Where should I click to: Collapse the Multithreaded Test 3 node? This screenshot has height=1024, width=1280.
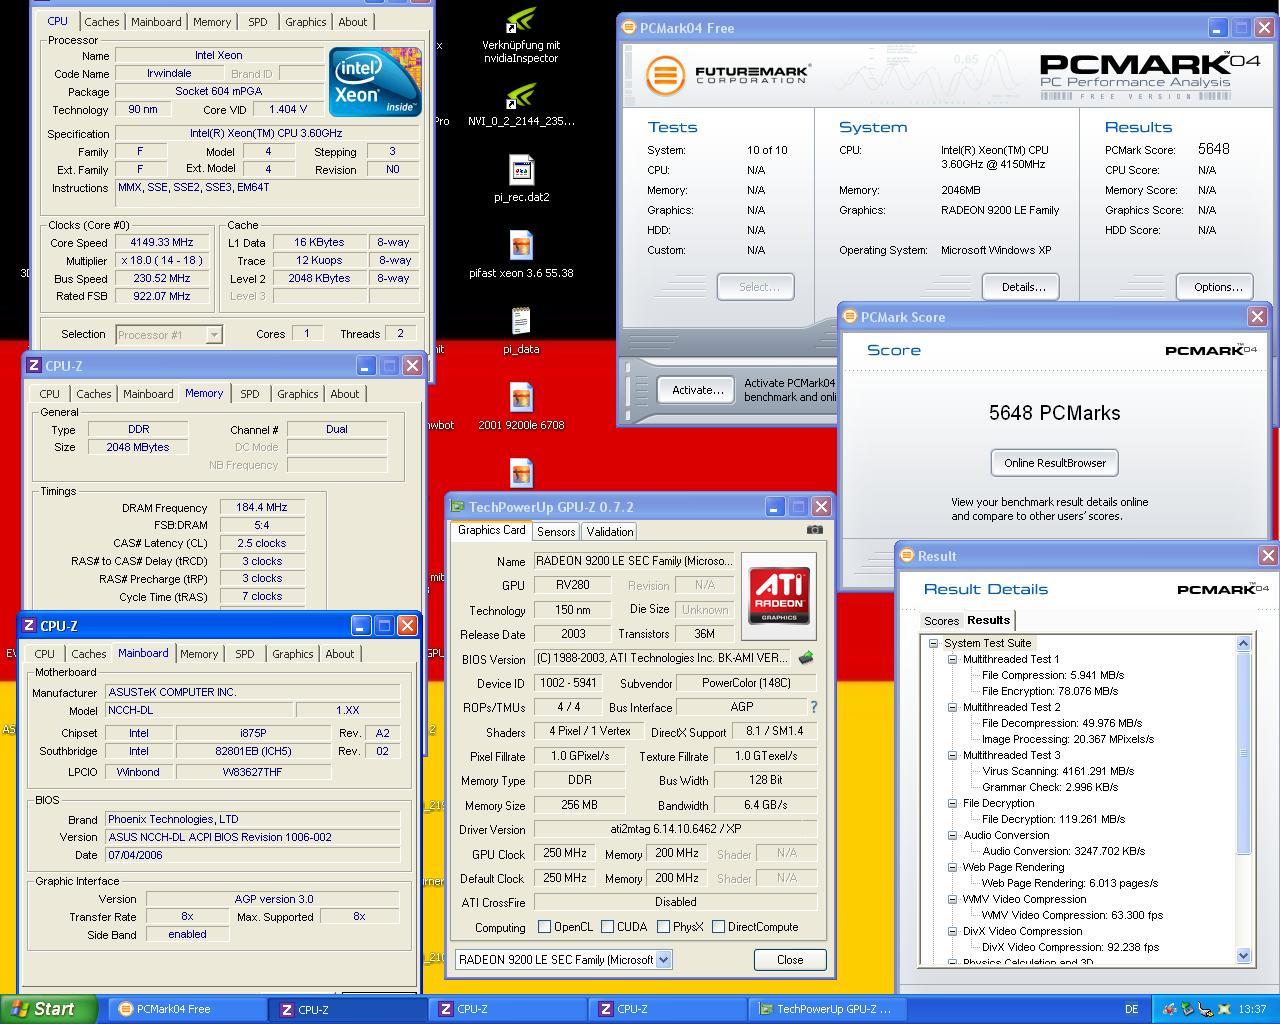(x=953, y=755)
